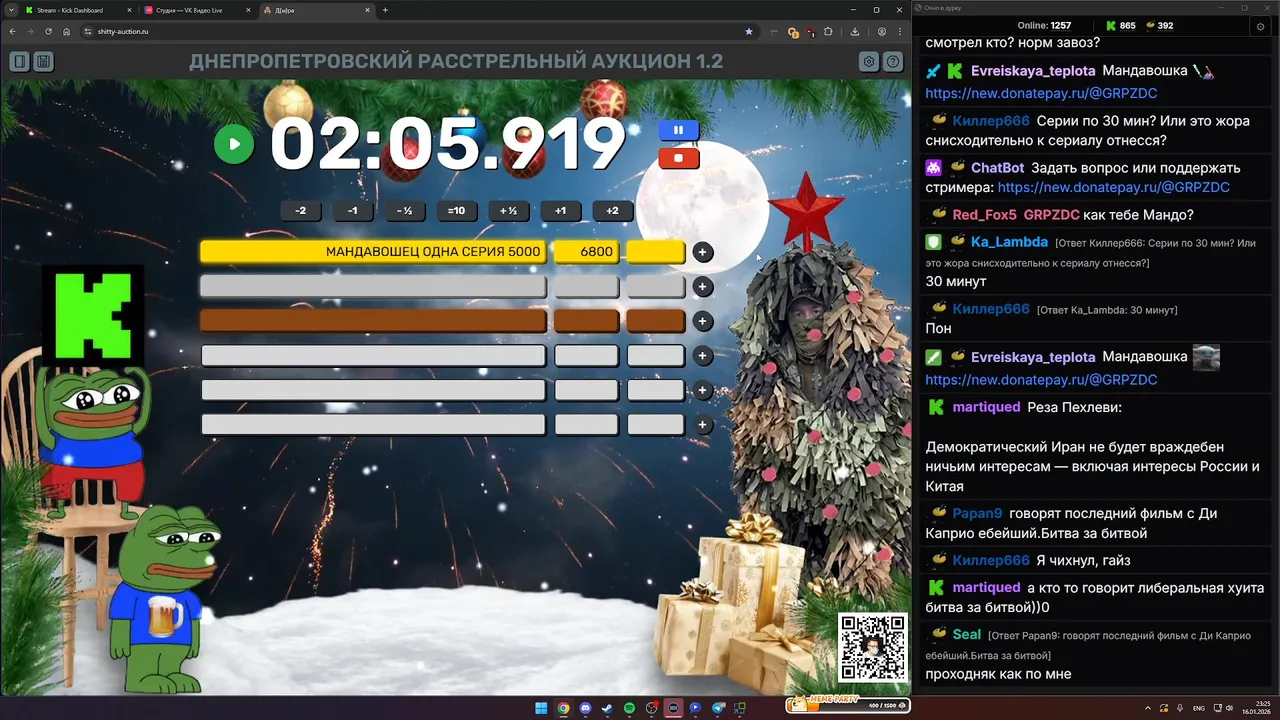1280x720 pixels.
Task: Click the Kick viewer count 865
Action: pos(1120,26)
